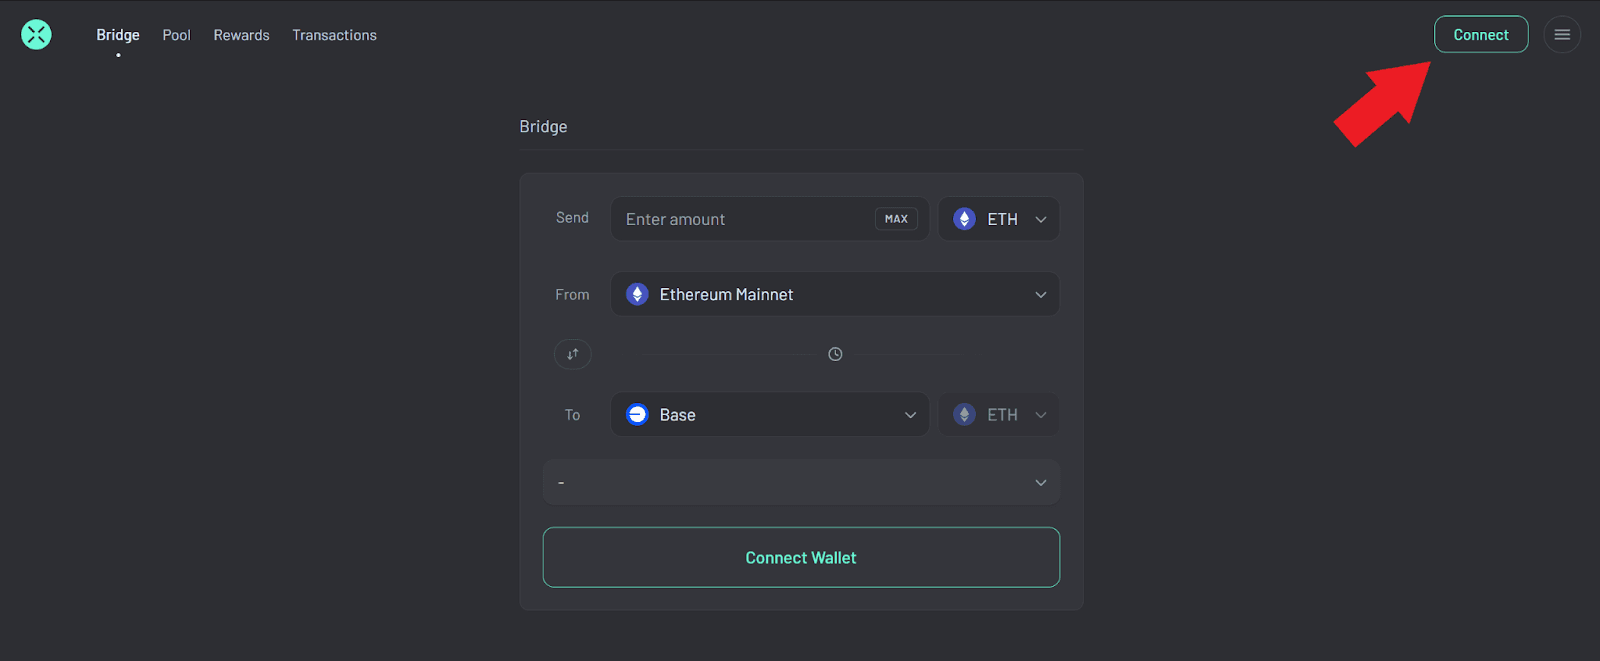Screen dimensions: 1600x661
Task: Open the Base destination network dropdown
Action: tap(910, 414)
